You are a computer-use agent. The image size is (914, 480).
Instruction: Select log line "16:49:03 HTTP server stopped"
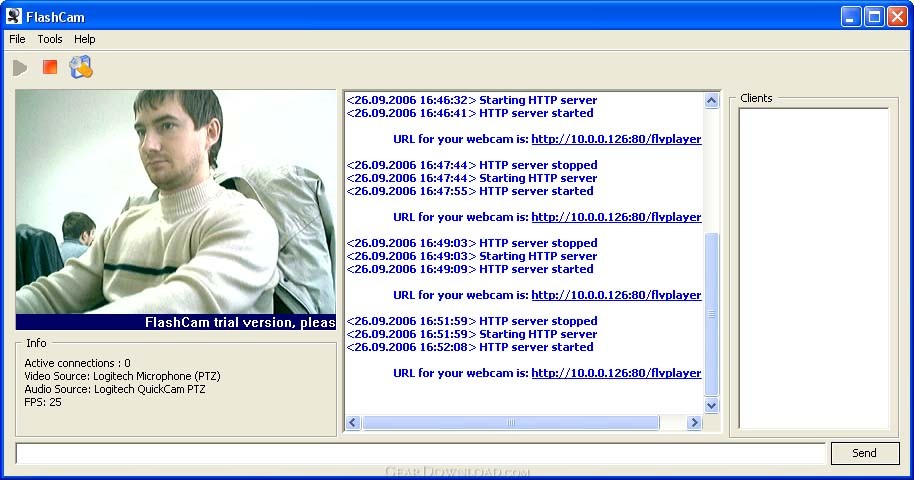coord(472,243)
